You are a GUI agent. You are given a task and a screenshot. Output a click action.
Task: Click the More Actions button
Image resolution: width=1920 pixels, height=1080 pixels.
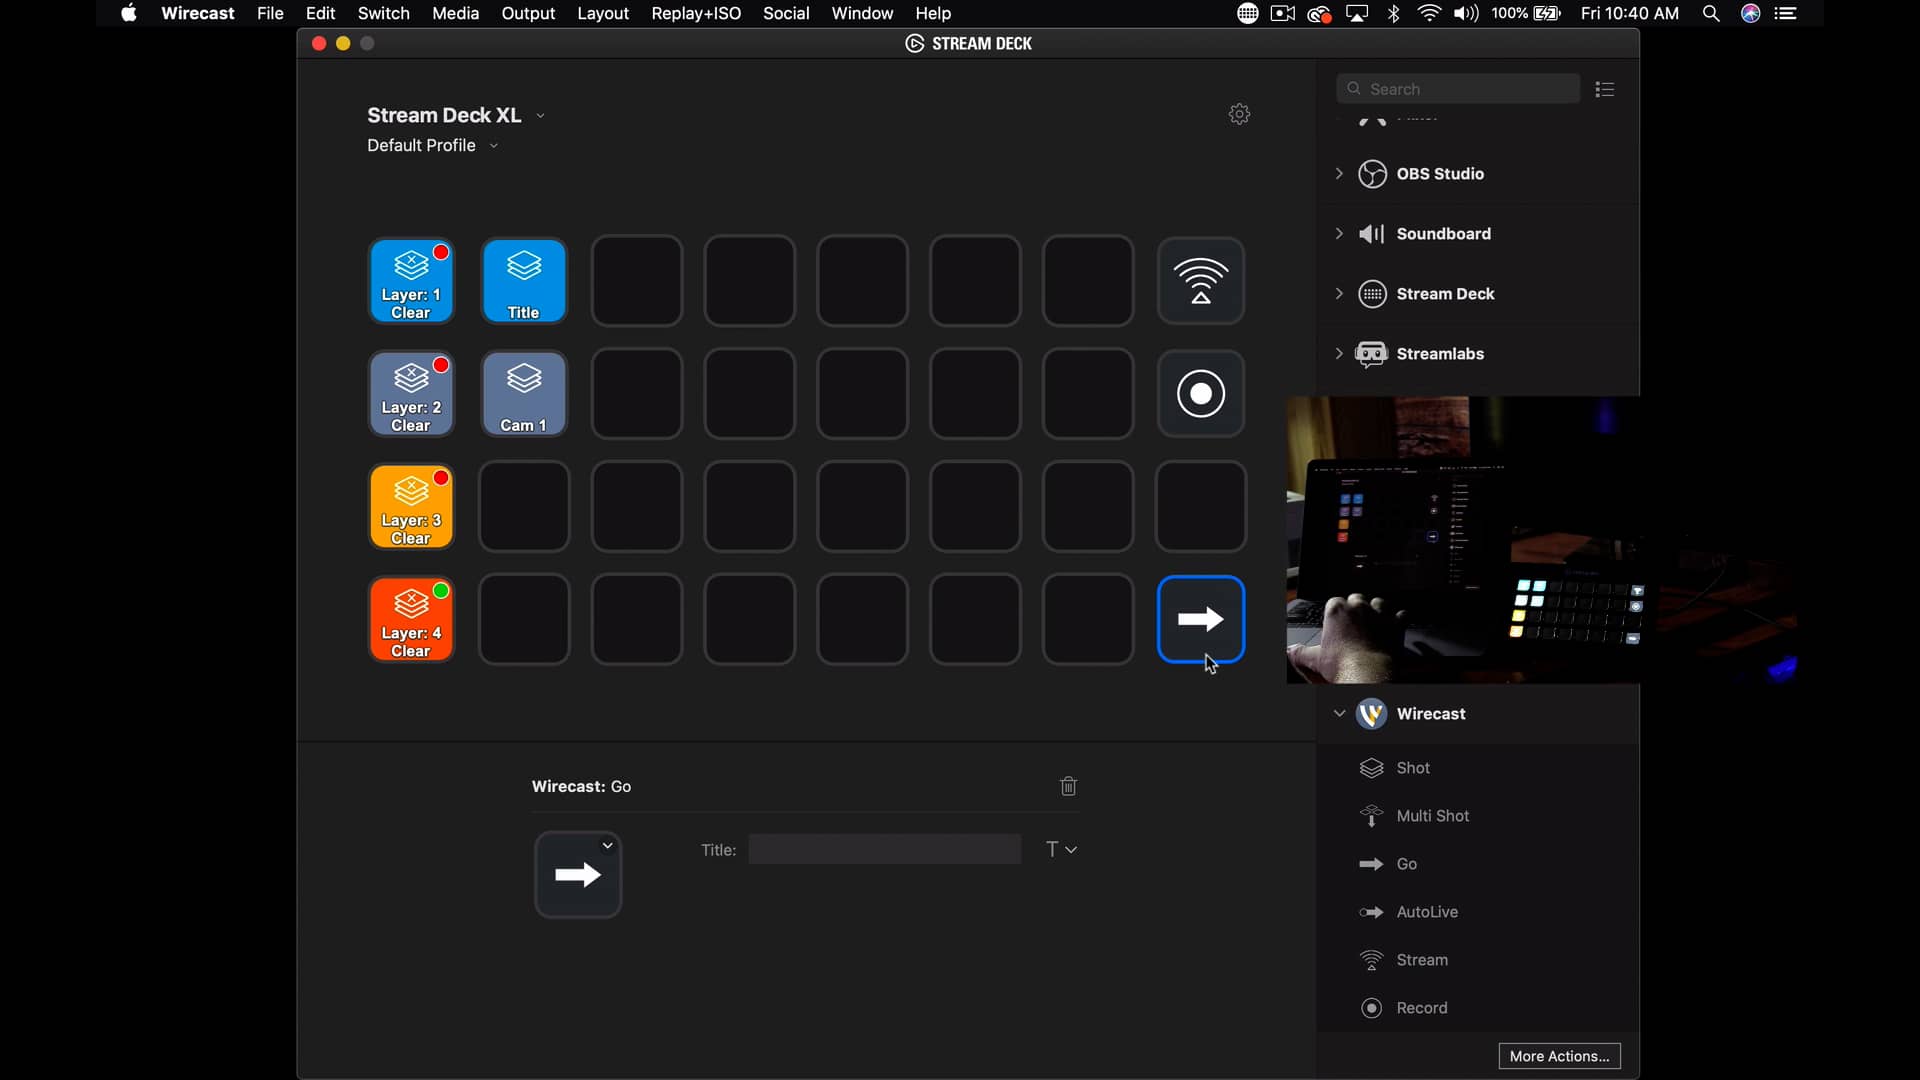tap(1559, 1056)
